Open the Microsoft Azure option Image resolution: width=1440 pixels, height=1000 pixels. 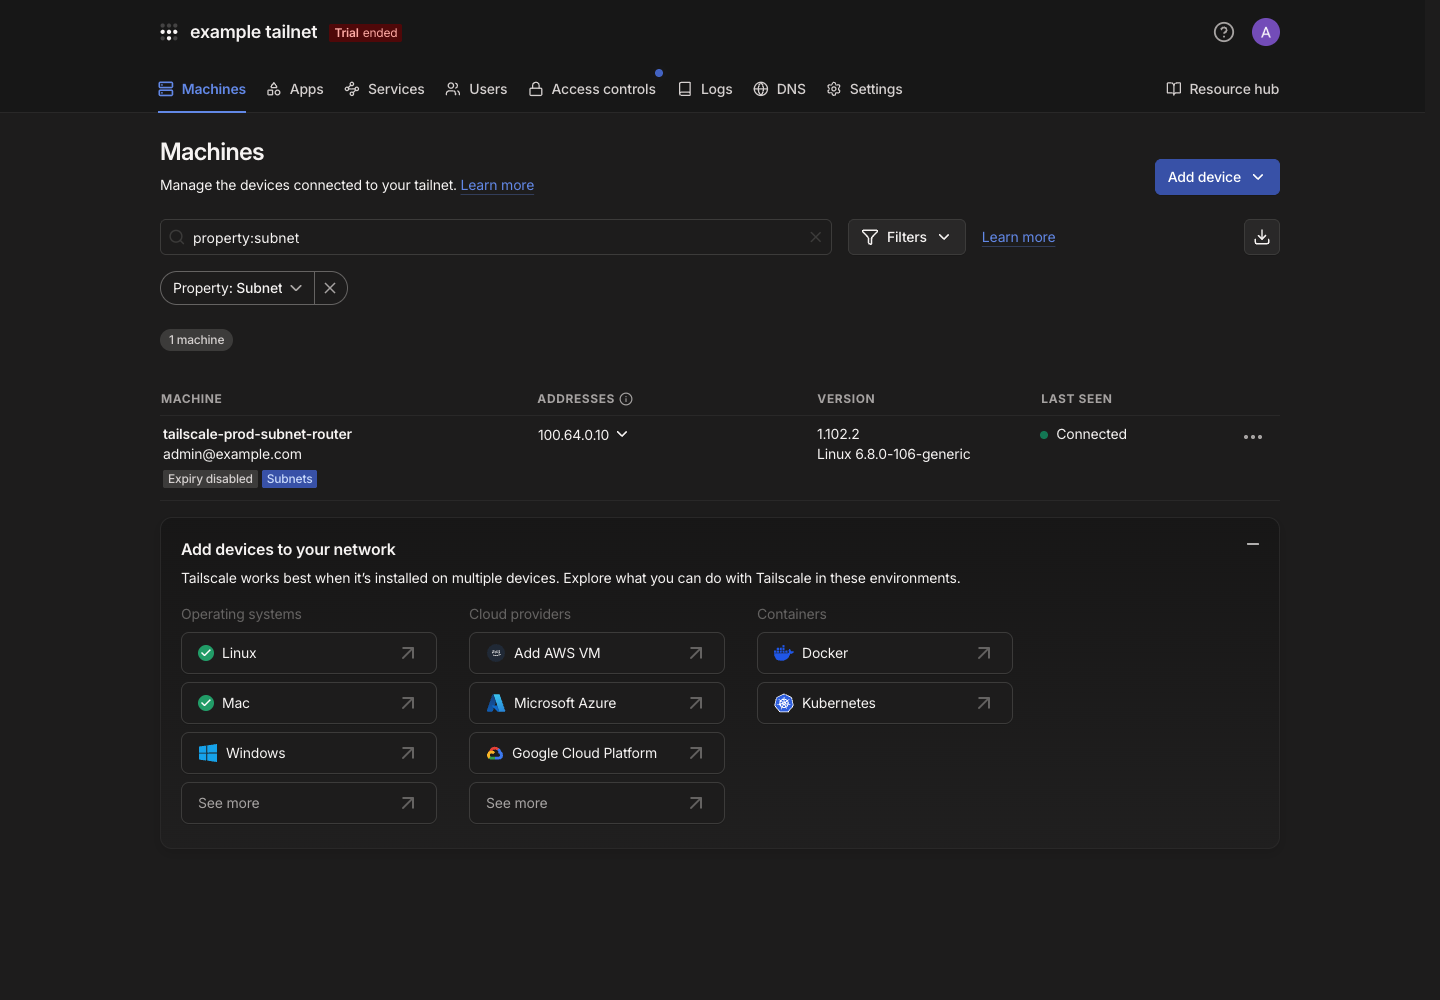coord(597,703)
